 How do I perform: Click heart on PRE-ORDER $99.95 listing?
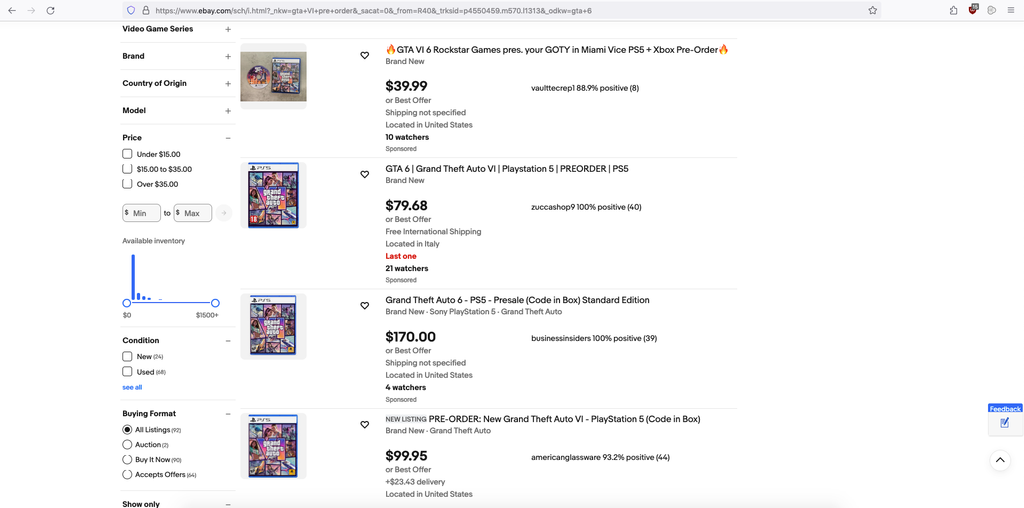(364, 424)
